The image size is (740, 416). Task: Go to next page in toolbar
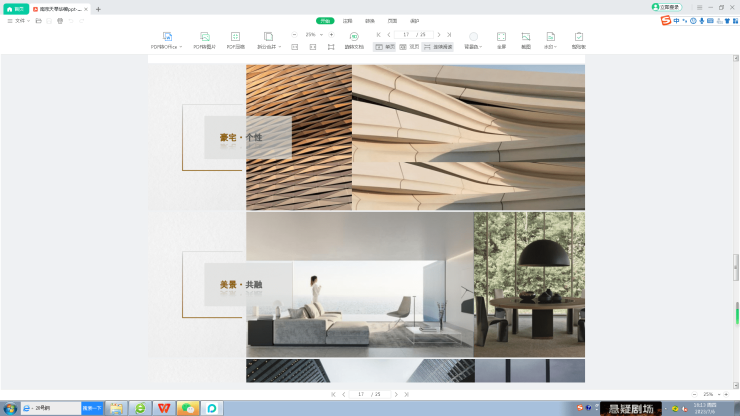[x=438, y=34]
